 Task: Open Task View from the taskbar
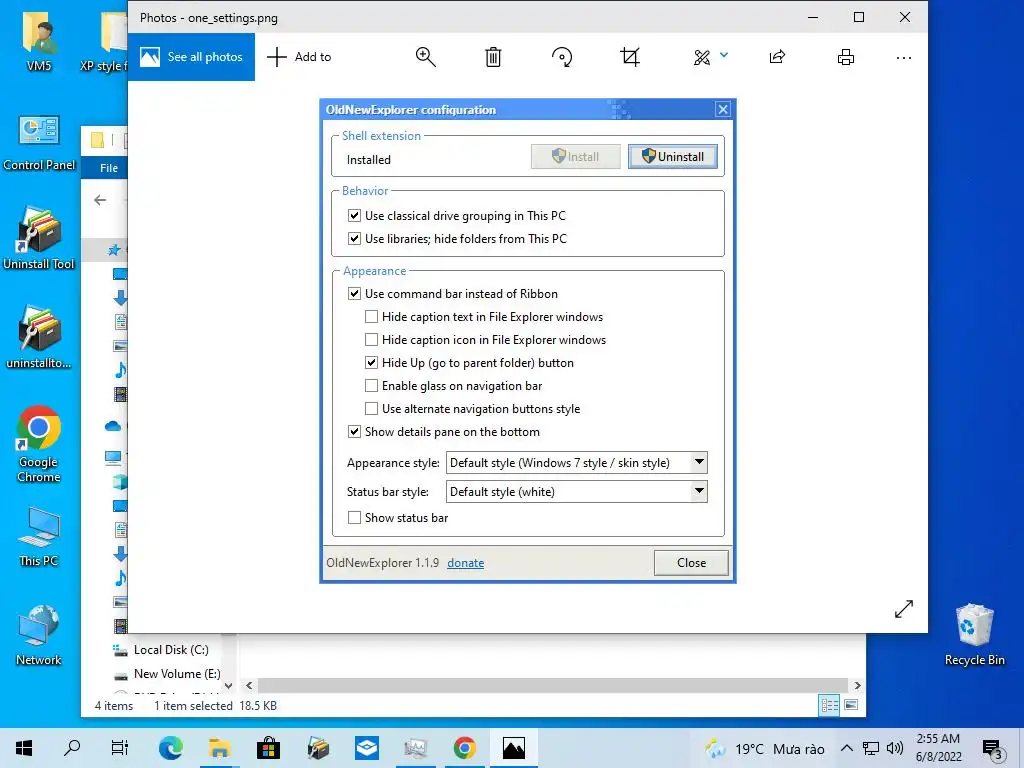pos(120,748)
